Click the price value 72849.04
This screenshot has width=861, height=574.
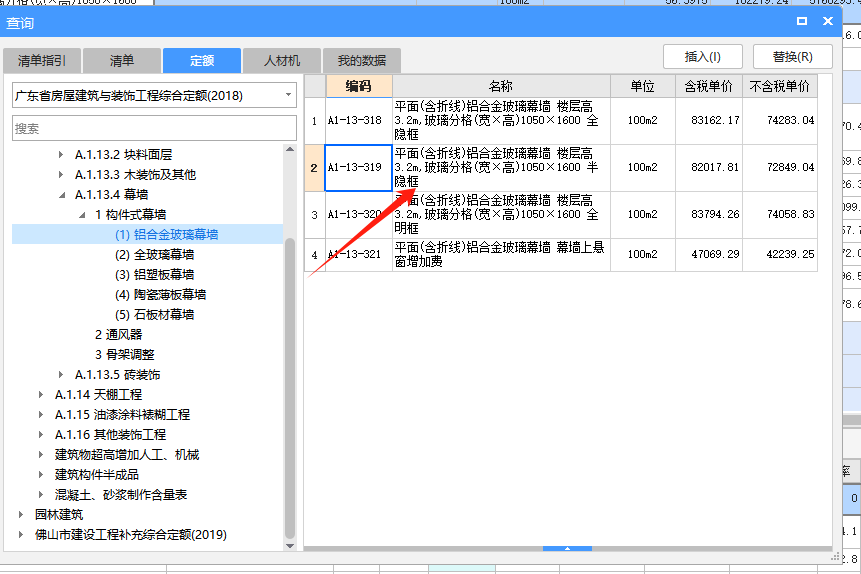(790, 167)
